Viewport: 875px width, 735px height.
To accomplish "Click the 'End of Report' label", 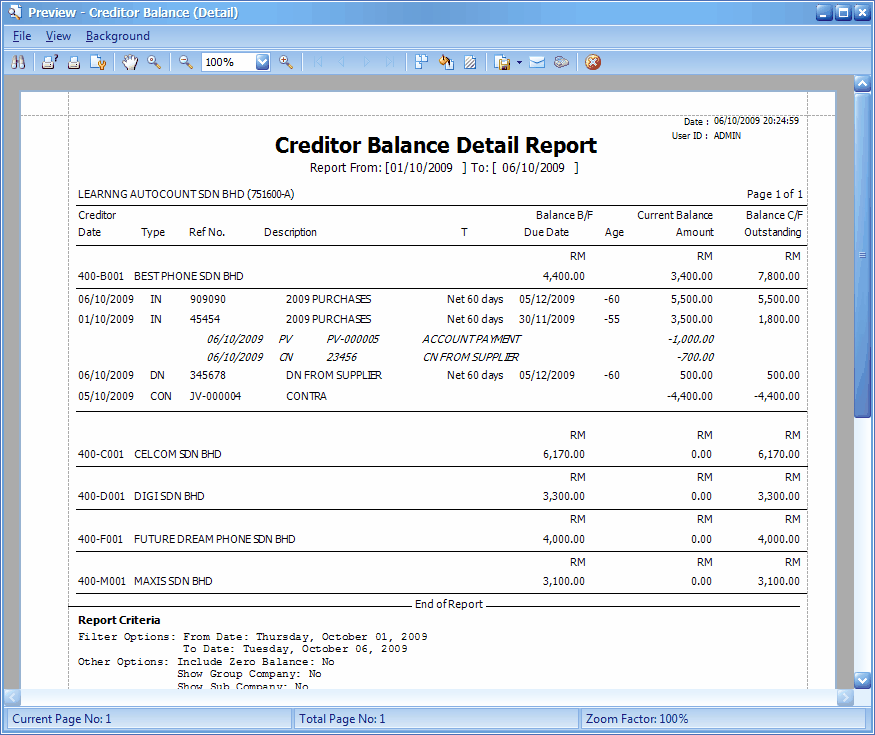I will pos(449,604).
